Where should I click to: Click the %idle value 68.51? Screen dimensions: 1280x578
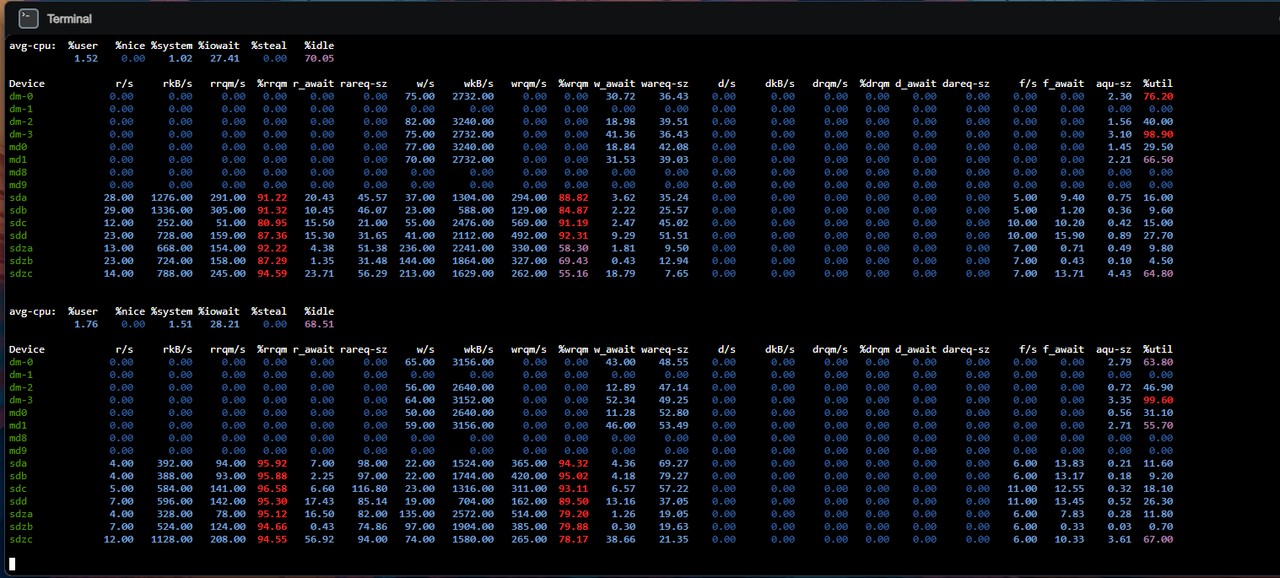click(319, 324)
